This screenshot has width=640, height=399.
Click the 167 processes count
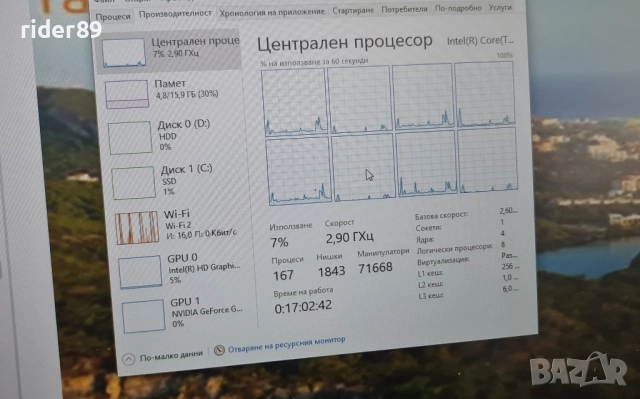(x=283, y=275)
